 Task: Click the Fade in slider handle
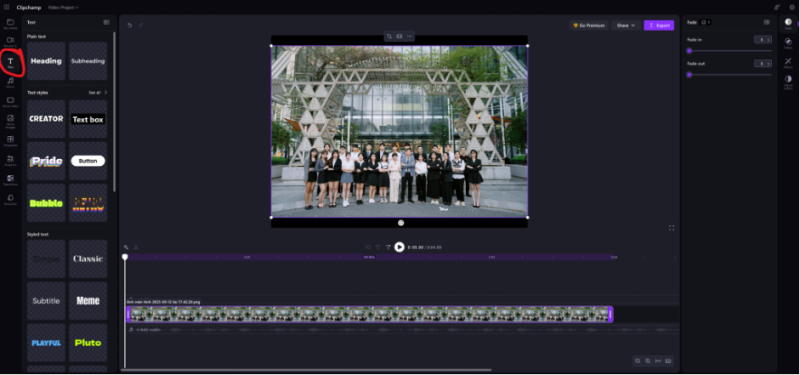click(689, 51)
